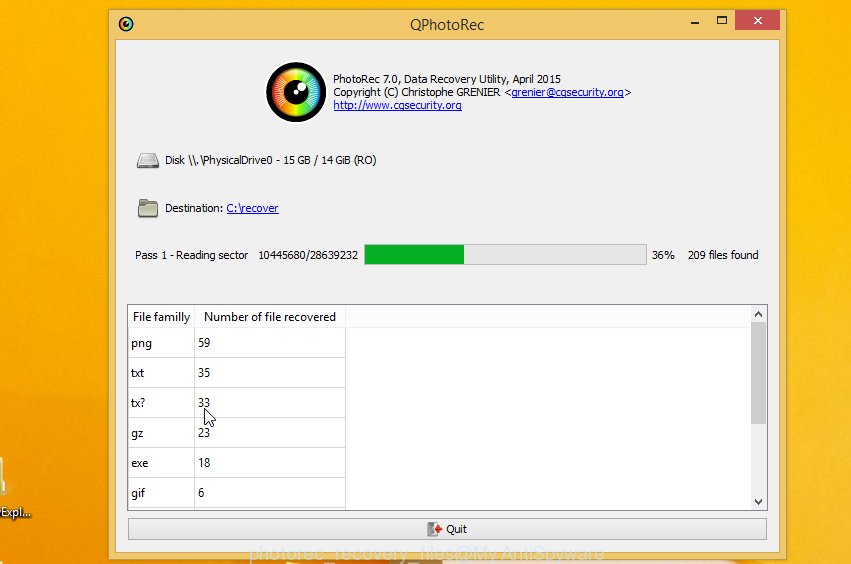The width and height of the screenshot is (851, 564).
Task: Click the hard disk drive icon
Action: click(x=147, y=161)
